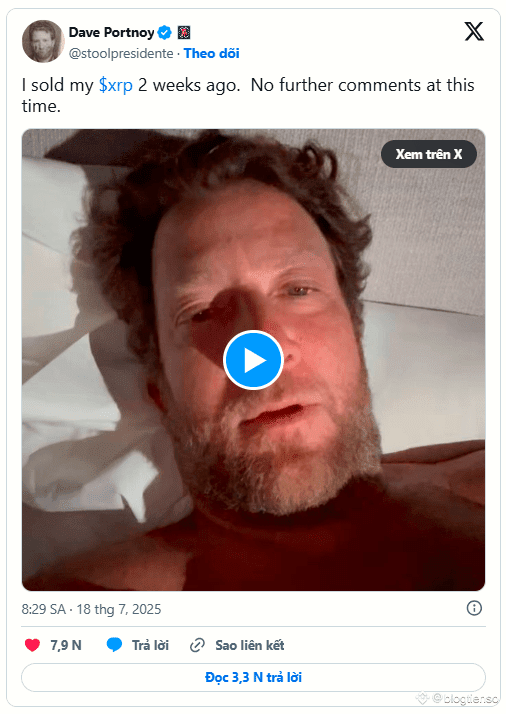Like the tweet with the heart icon
This screenshot has height=714, width=506.
tap(32, 645)
